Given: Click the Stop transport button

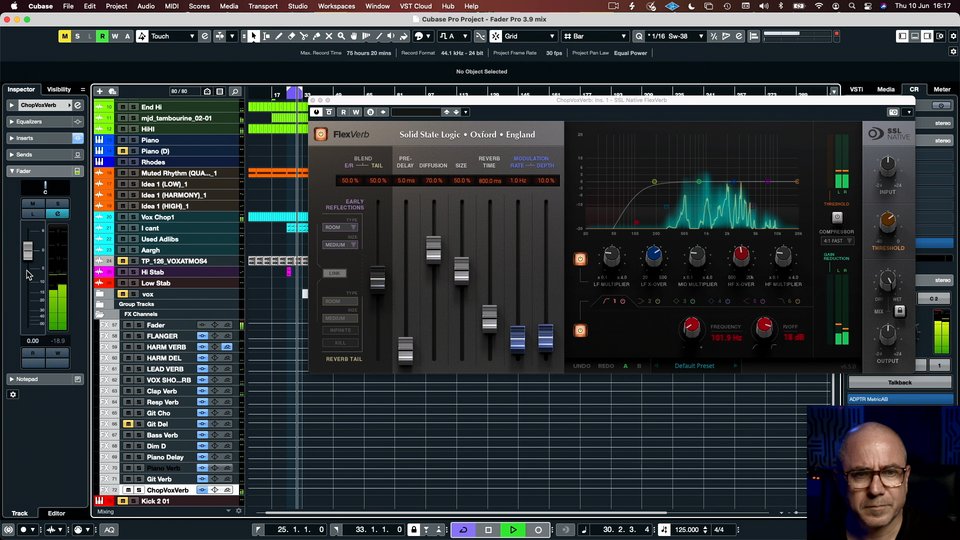Looking at the screenshot, I should [488, 530].
